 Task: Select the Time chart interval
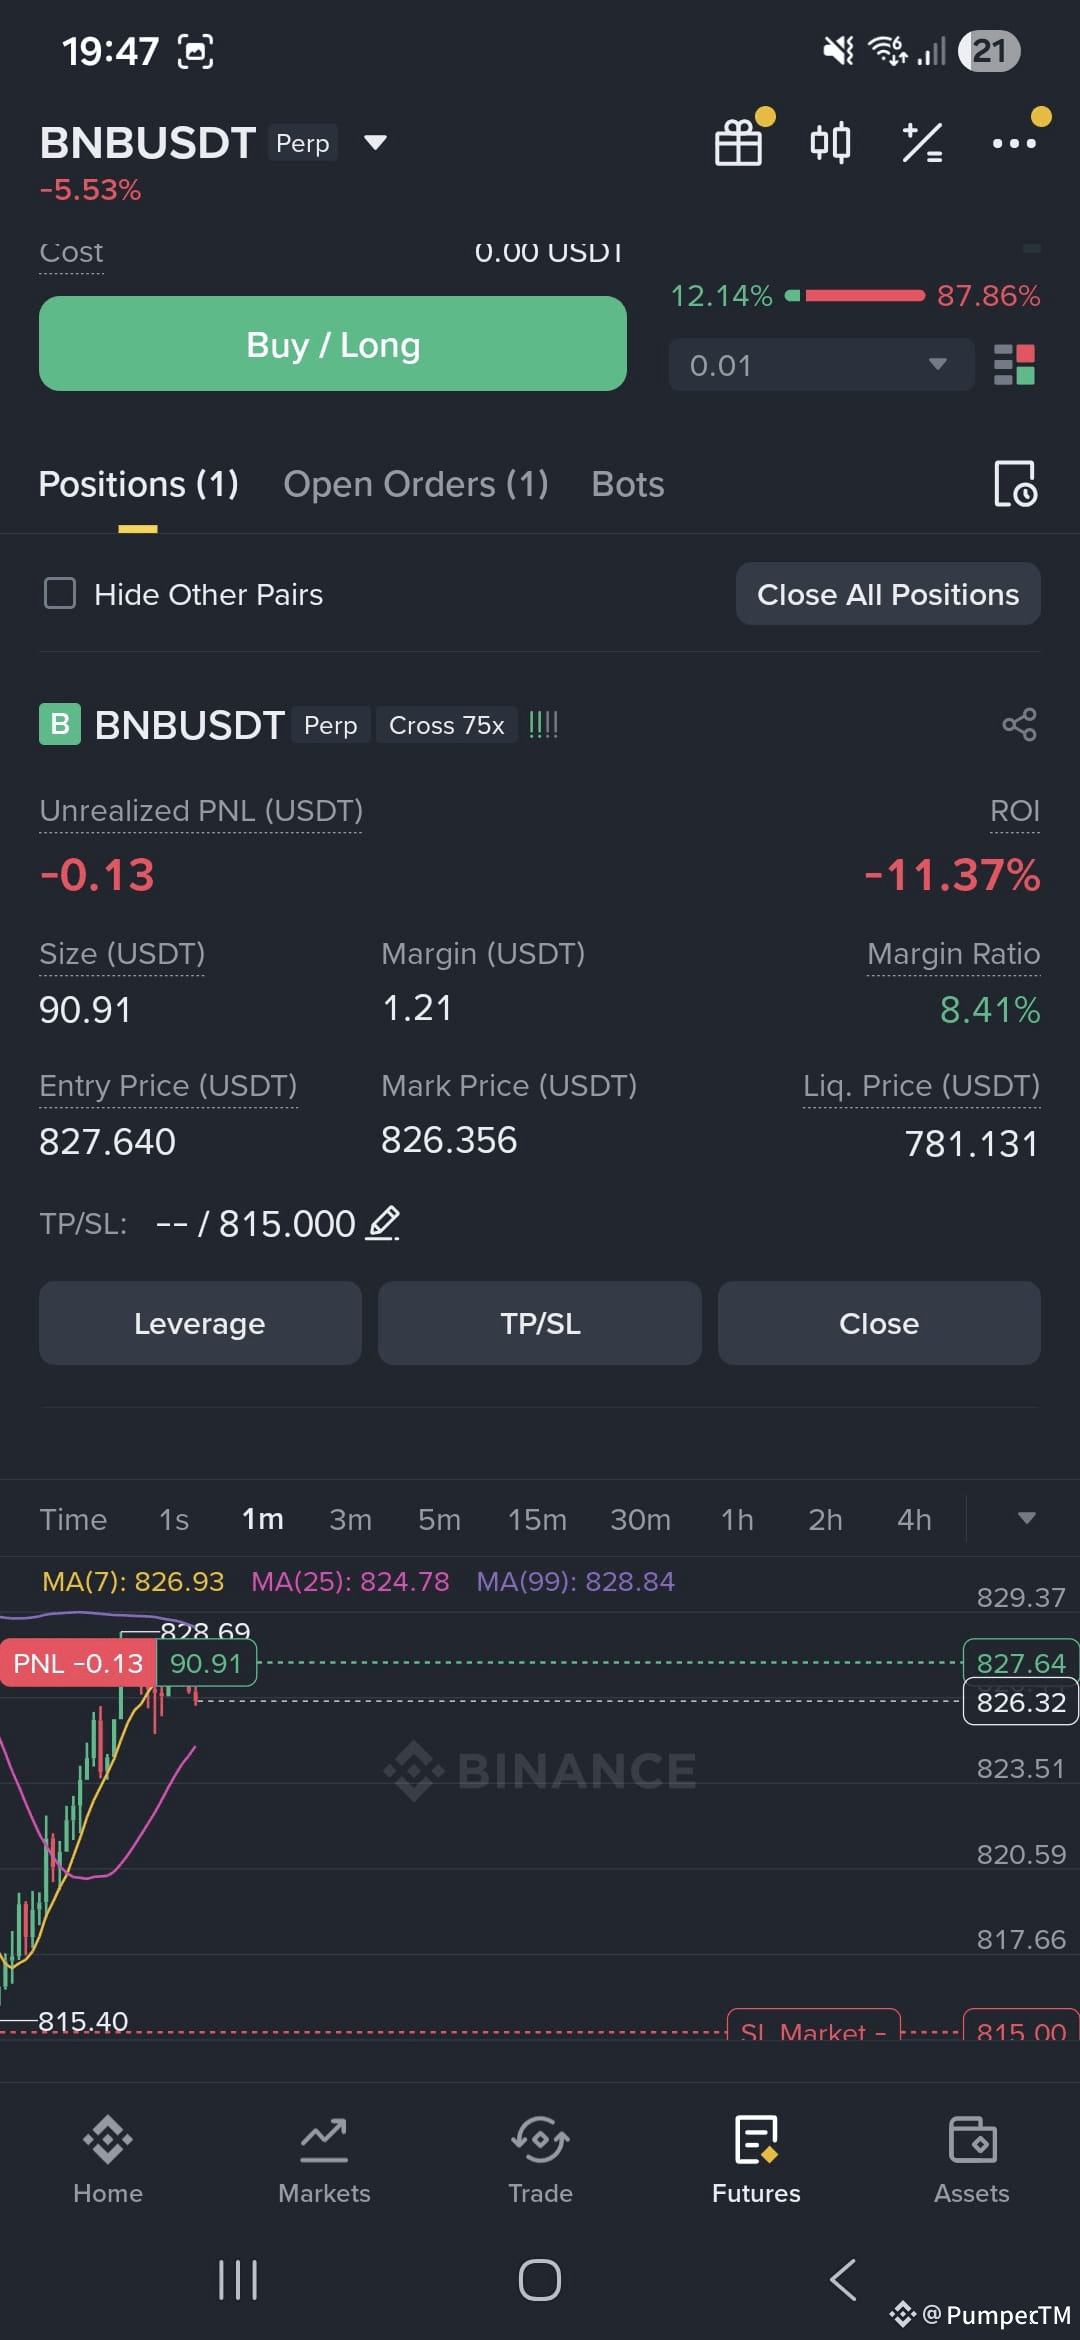point(73,1519)
